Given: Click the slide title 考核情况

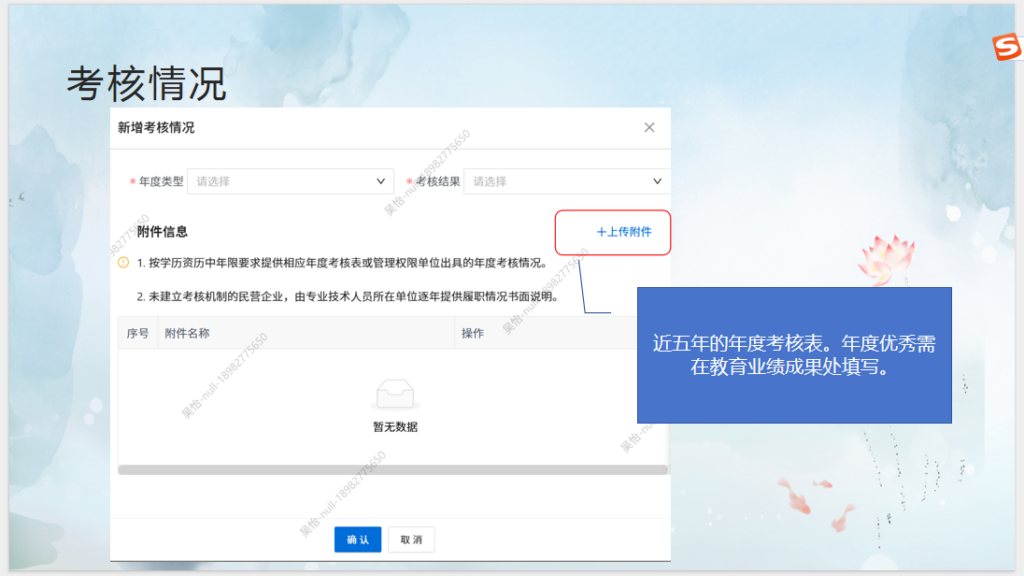Looking at the screenshot, I should [146, 84].
